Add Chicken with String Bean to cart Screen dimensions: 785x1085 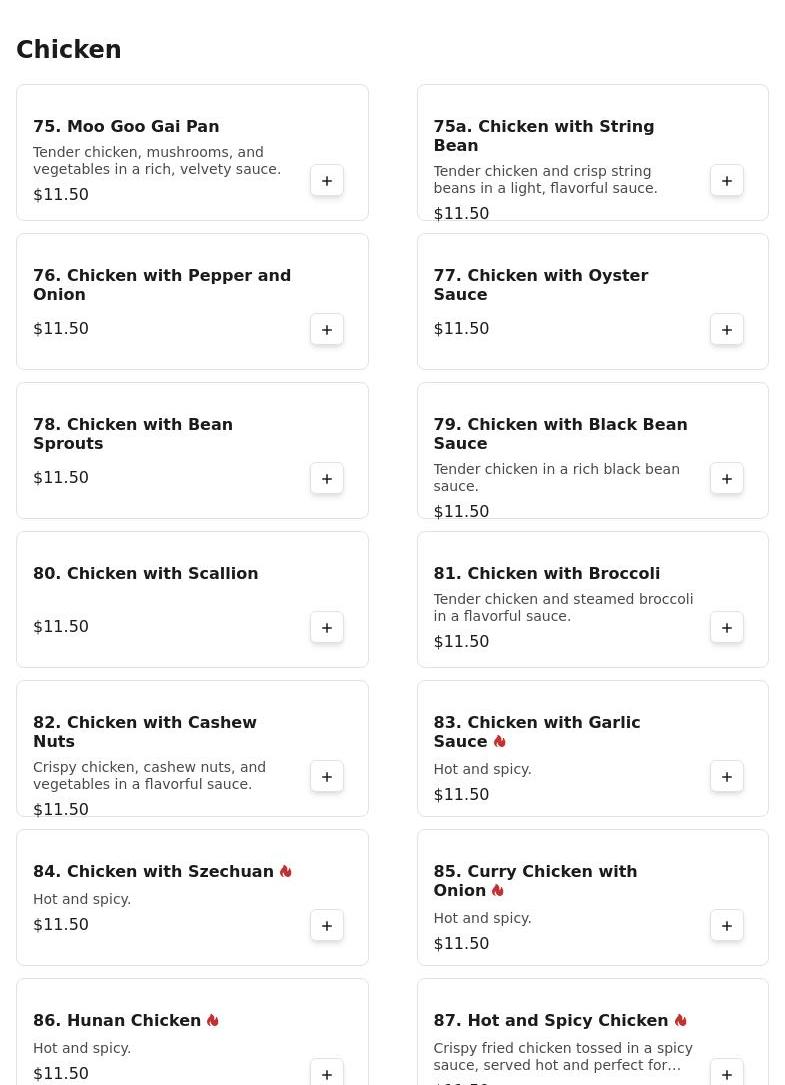727,181
